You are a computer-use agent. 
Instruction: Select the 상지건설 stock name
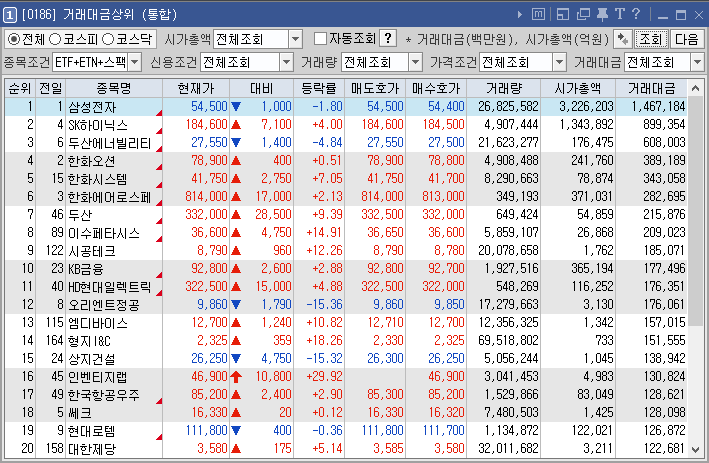tap(92, 359)
